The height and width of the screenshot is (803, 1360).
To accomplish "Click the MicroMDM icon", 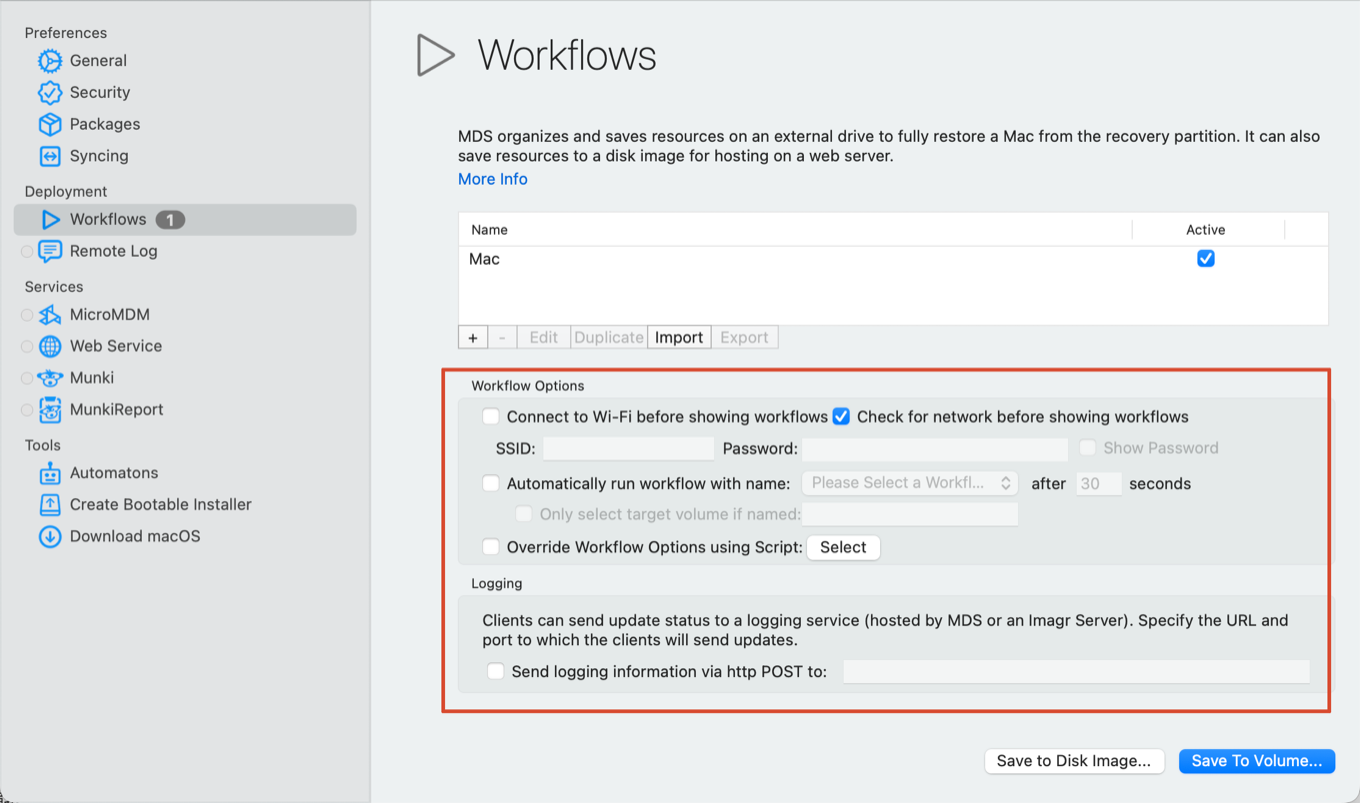I will tap(50, 315).
